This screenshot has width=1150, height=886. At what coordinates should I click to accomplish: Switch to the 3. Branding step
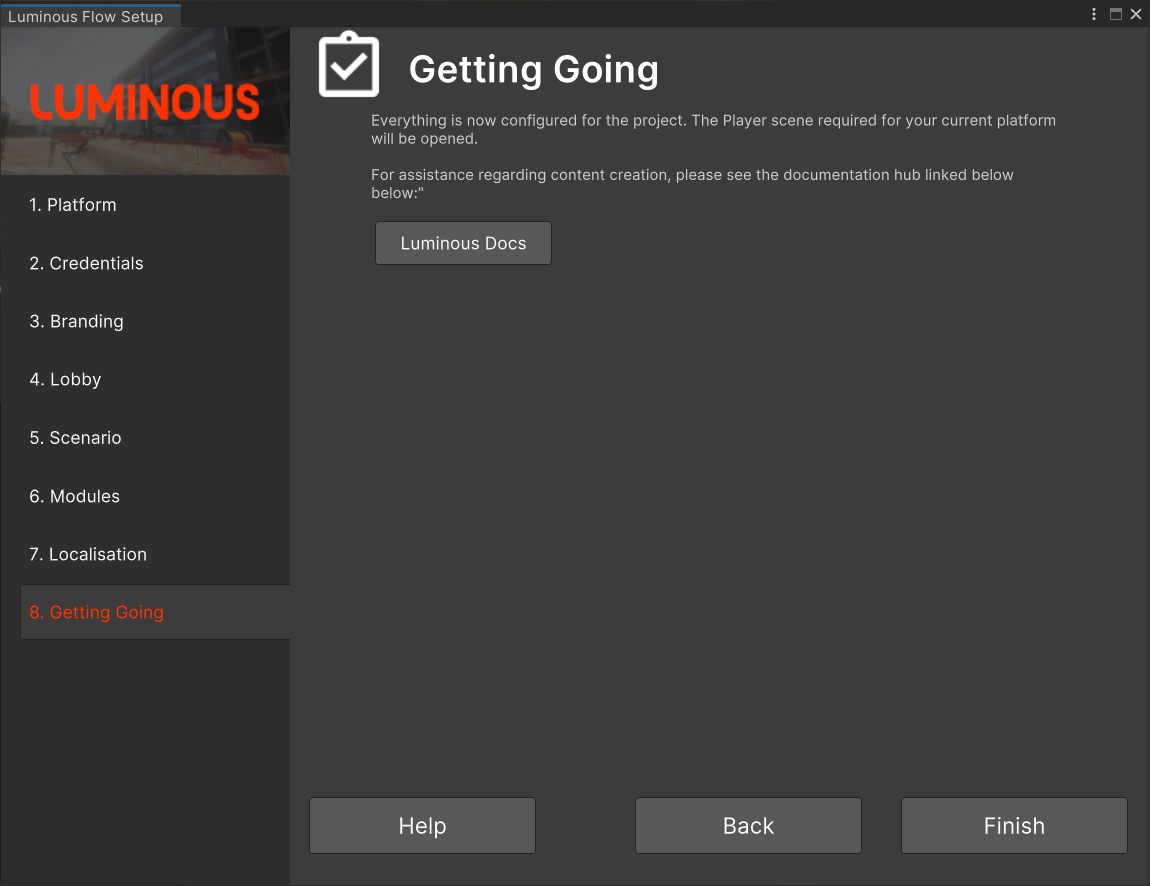click(x=77, y=321)
